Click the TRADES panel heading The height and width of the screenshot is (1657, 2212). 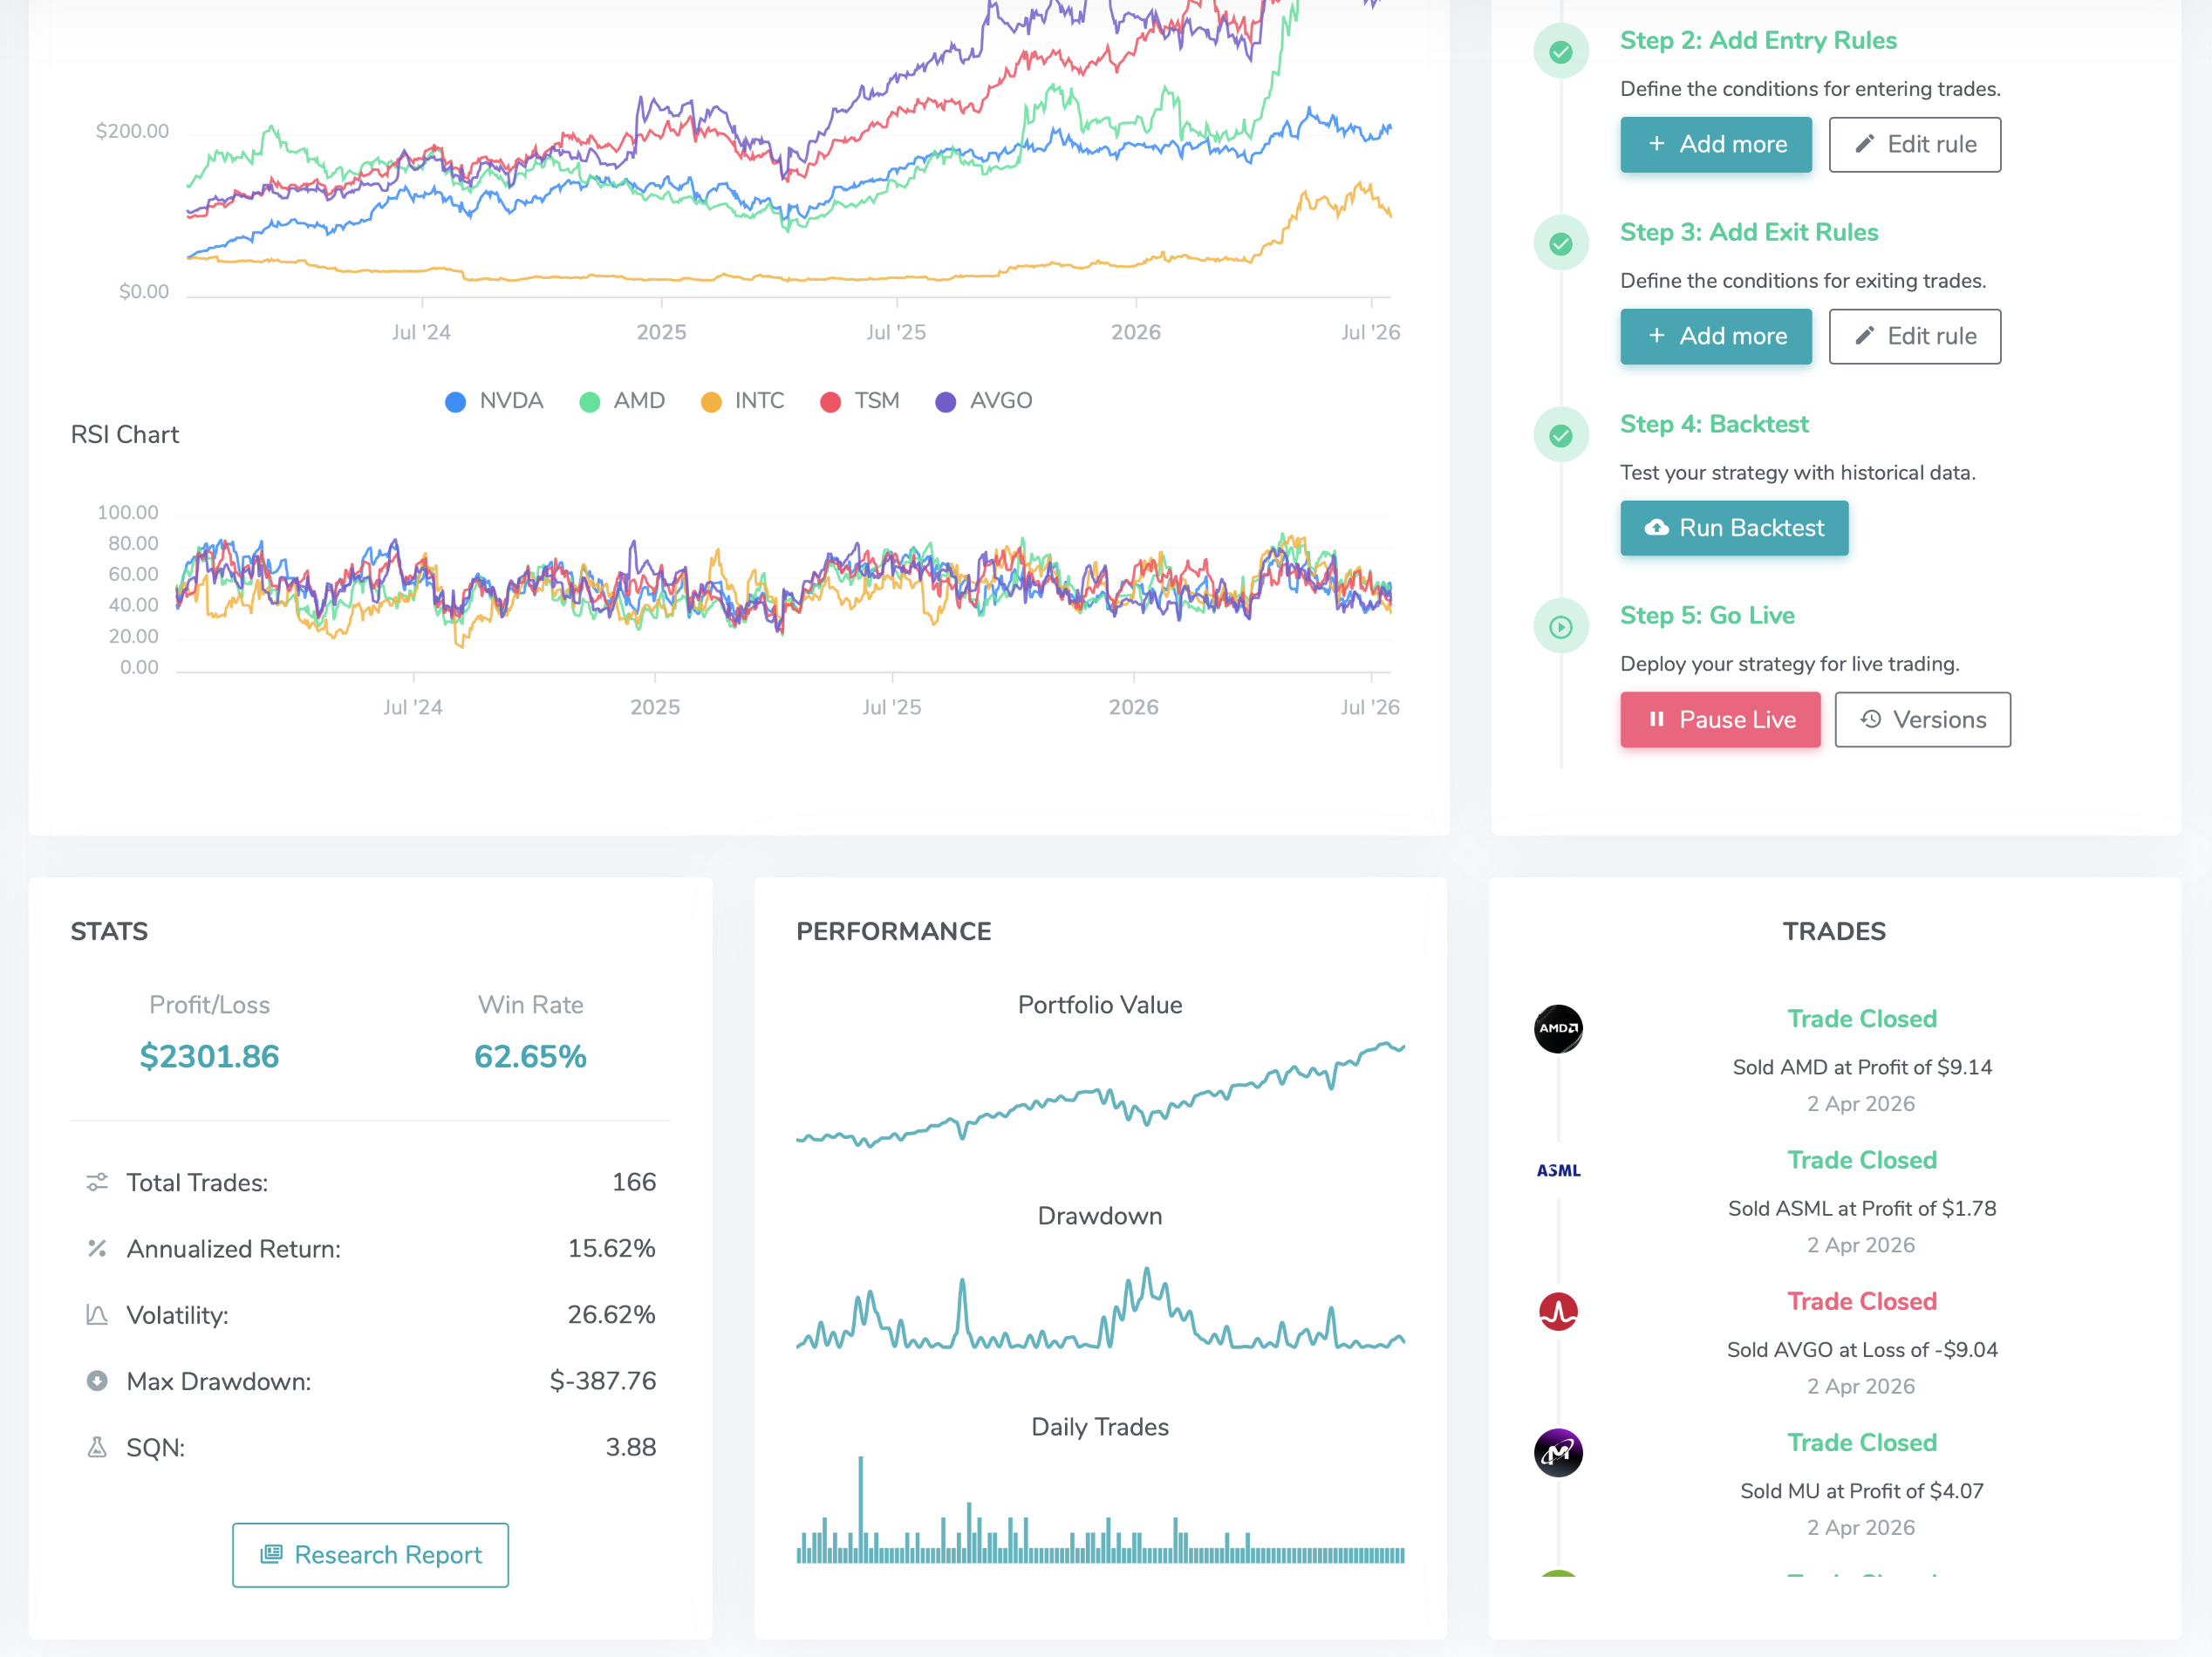pos(1834,931)
